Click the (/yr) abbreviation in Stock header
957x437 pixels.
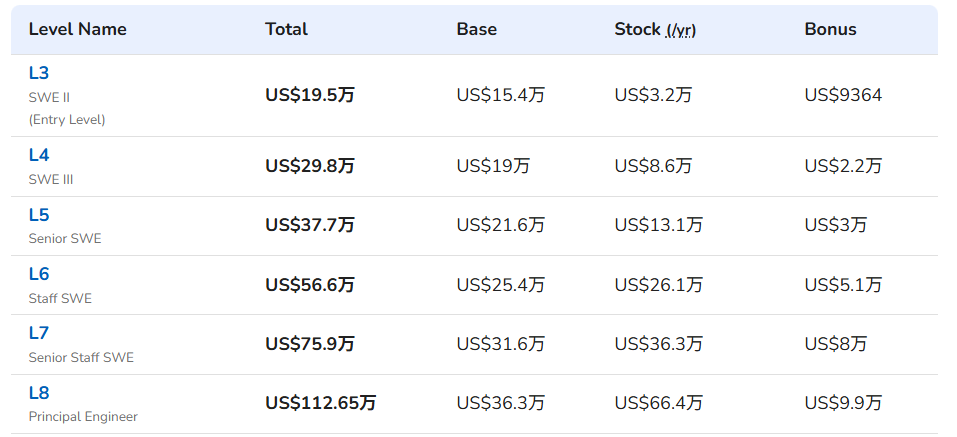681,31
